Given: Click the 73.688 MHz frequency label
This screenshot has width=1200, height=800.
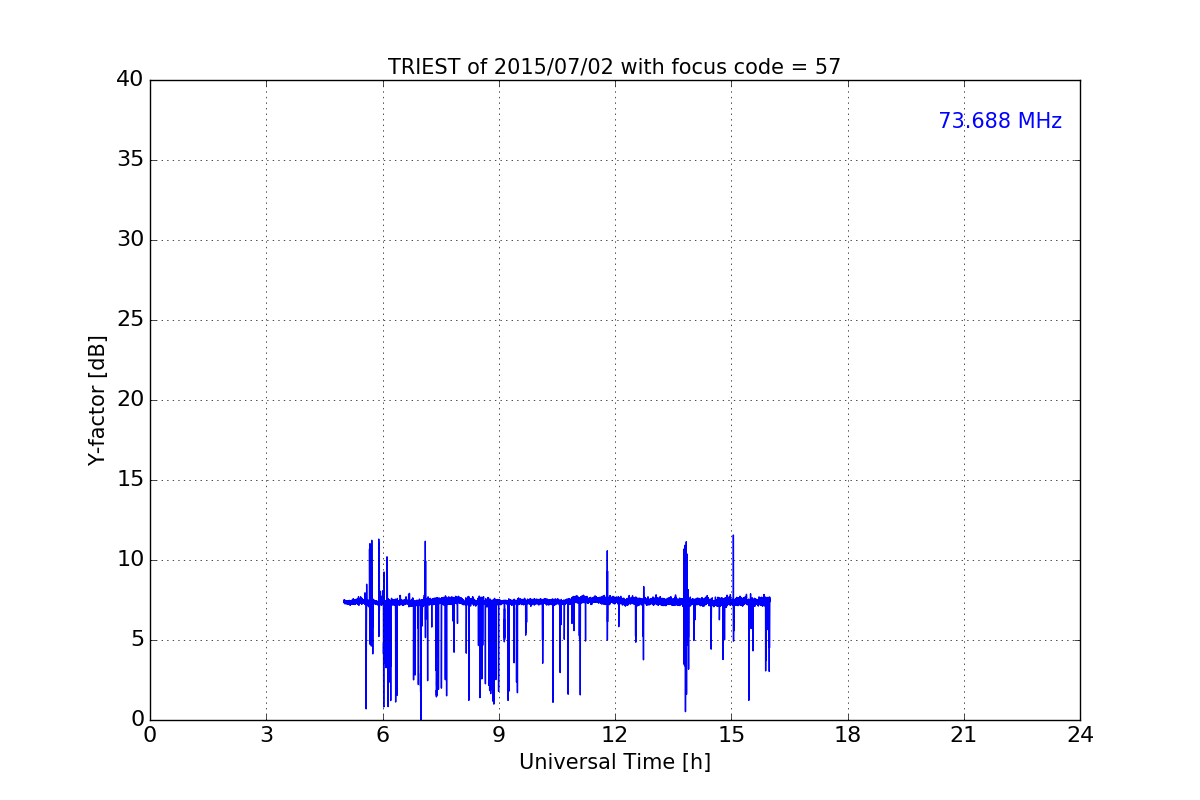Looking at the screenshot, I should point(1000,121).
